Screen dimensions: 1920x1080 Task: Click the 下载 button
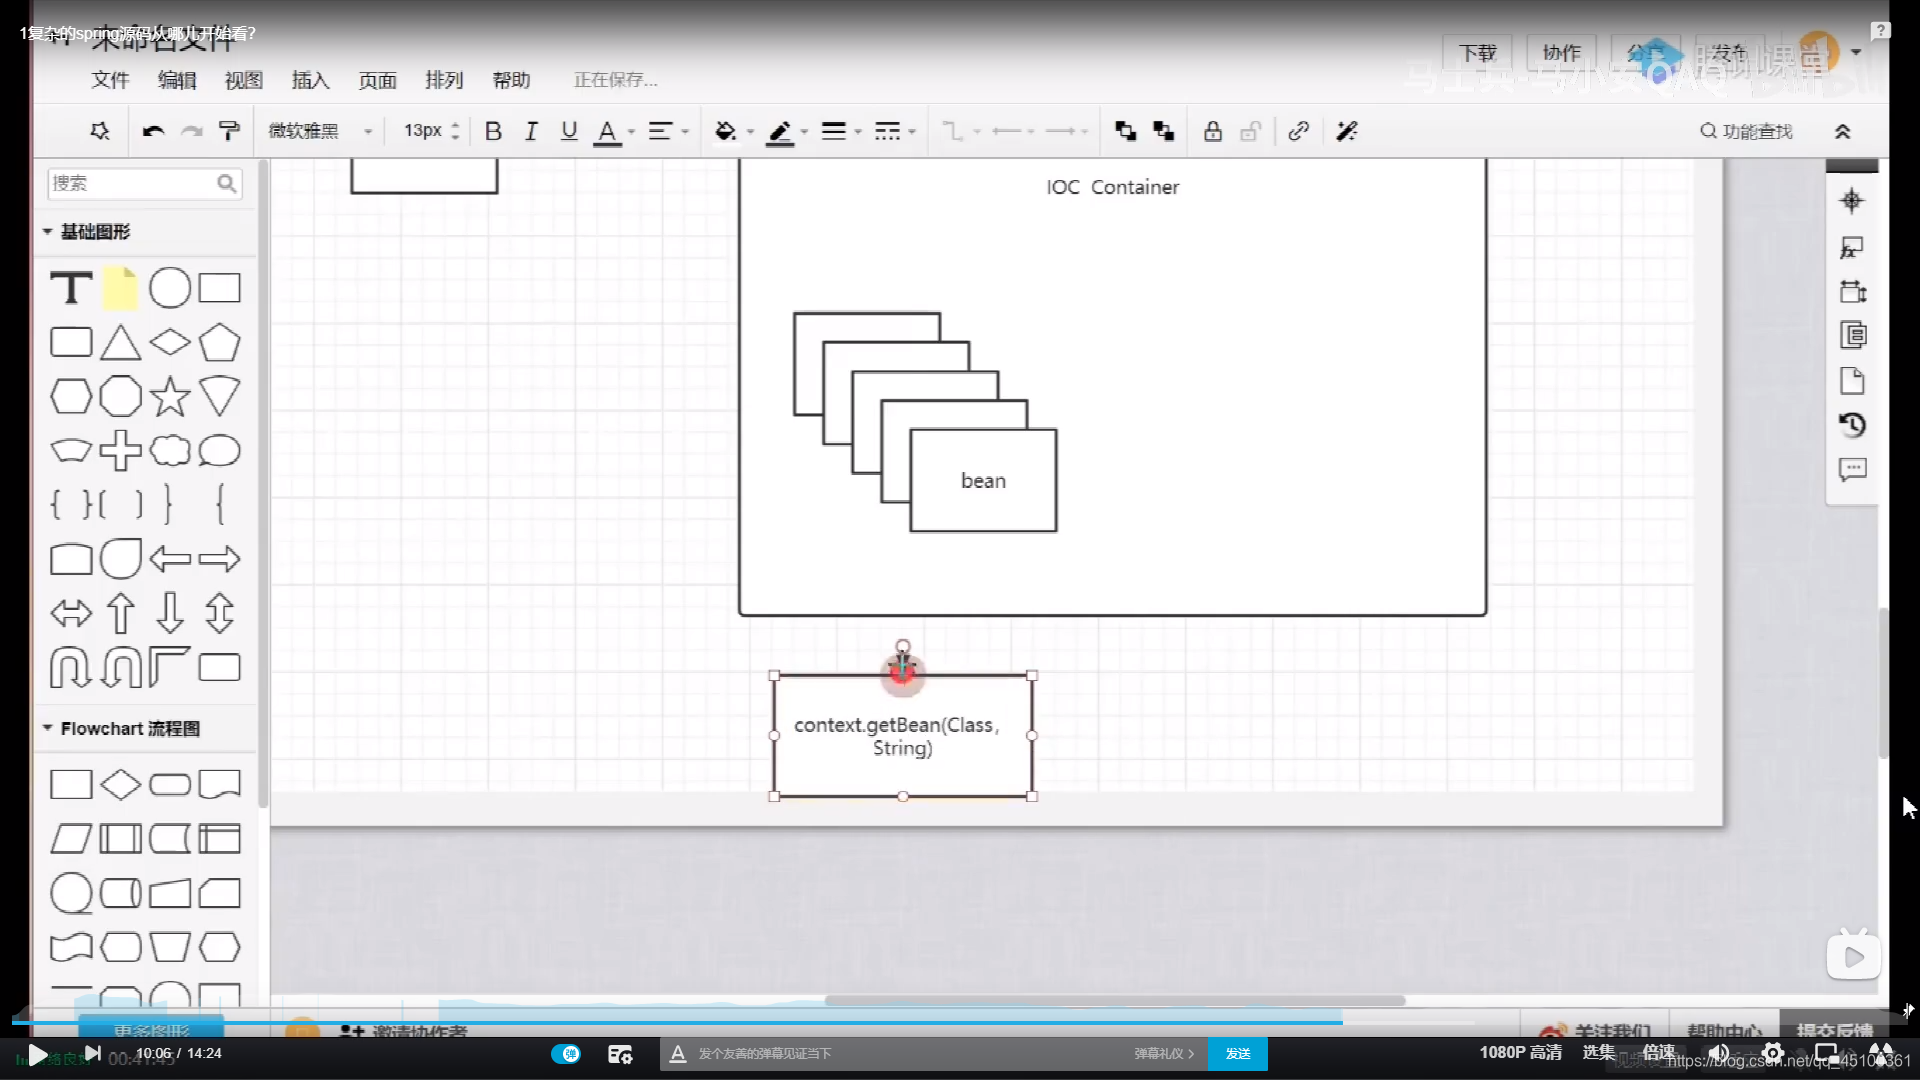(1477, 51)
